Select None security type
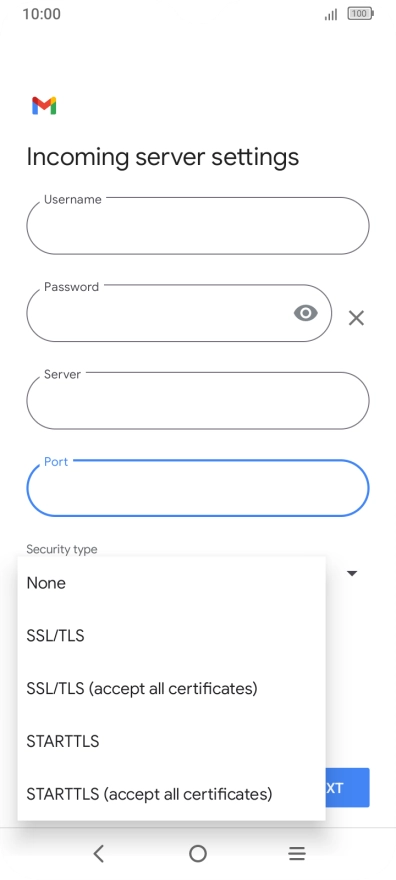 (172, 583)
